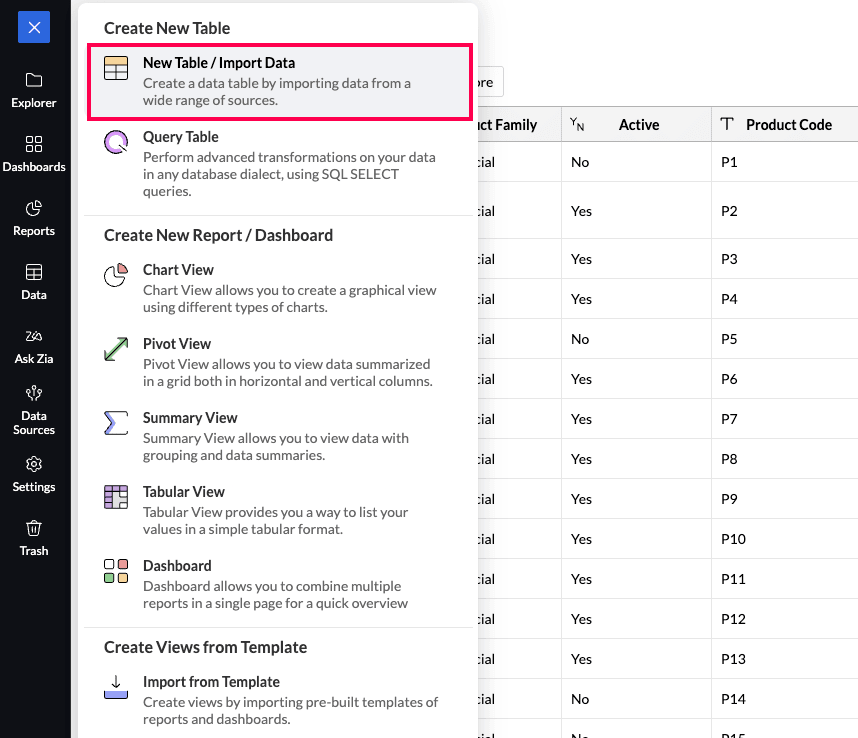
Task: Create a new Dashboard
Action: pyautogui.click(x=280, y=584)
